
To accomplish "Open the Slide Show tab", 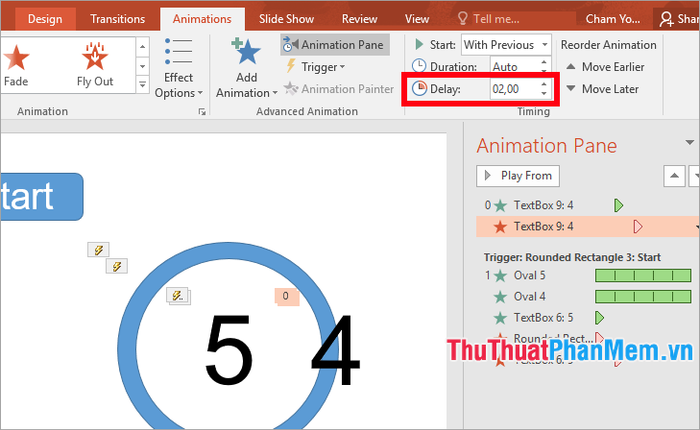I will tap(286, 19).
